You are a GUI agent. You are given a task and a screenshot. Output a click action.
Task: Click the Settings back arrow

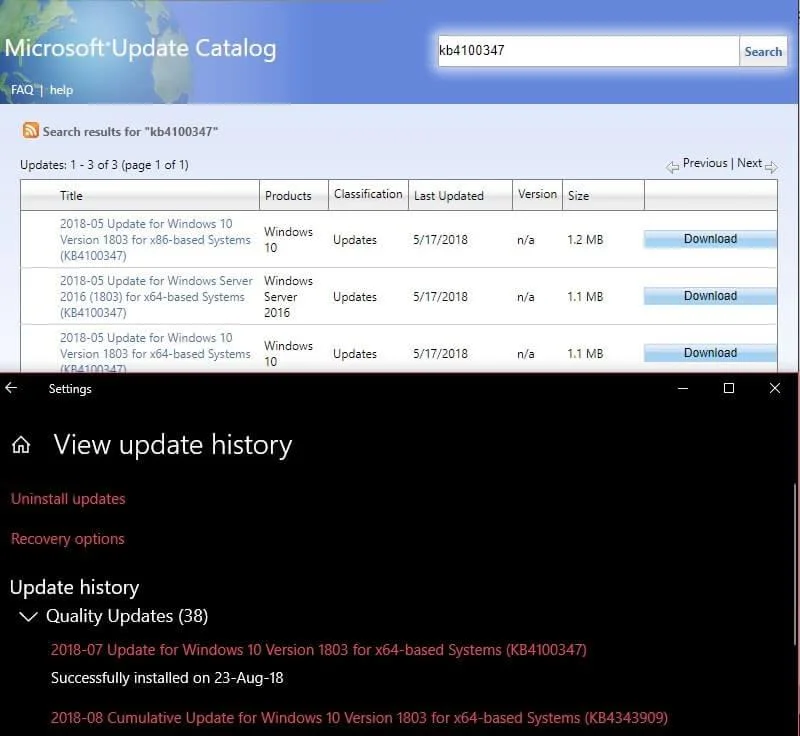pos(11,388)
